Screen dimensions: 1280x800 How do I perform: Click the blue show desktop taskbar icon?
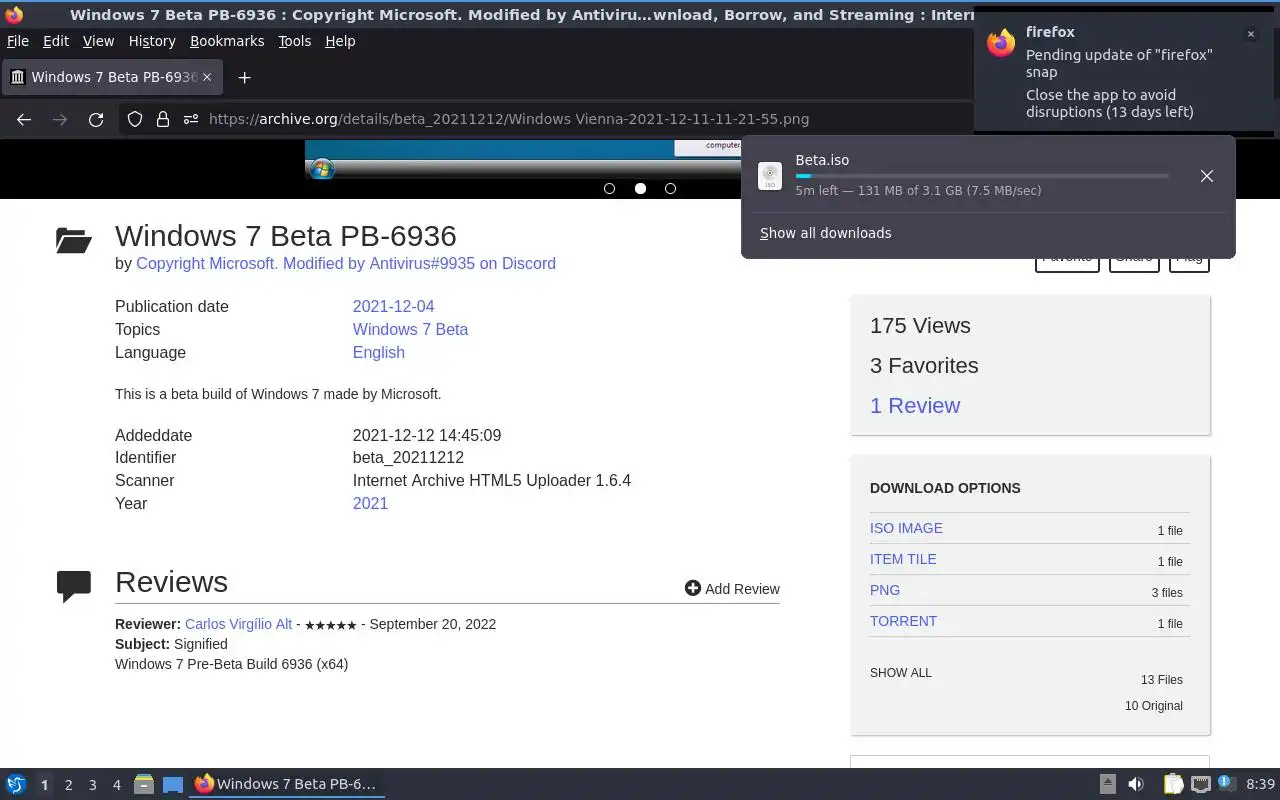click(x=173, y=784)
